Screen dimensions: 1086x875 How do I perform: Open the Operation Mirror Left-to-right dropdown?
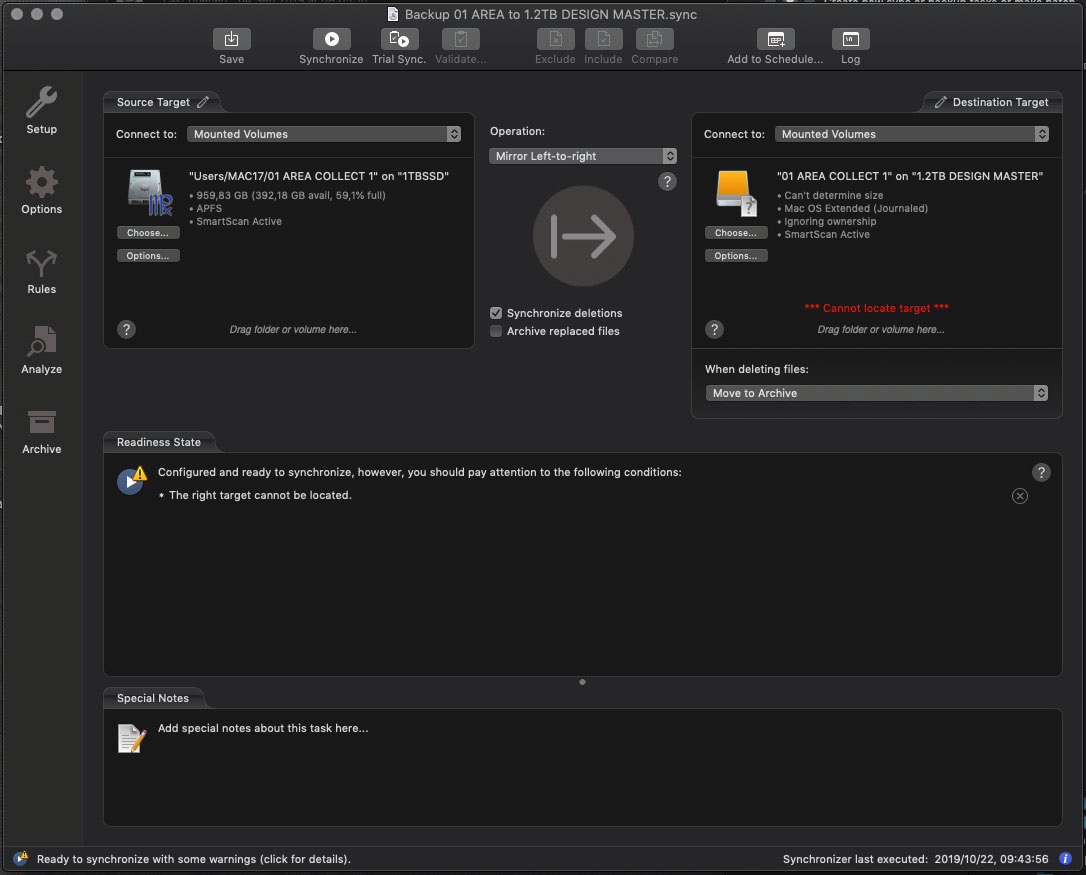[583, 156]
